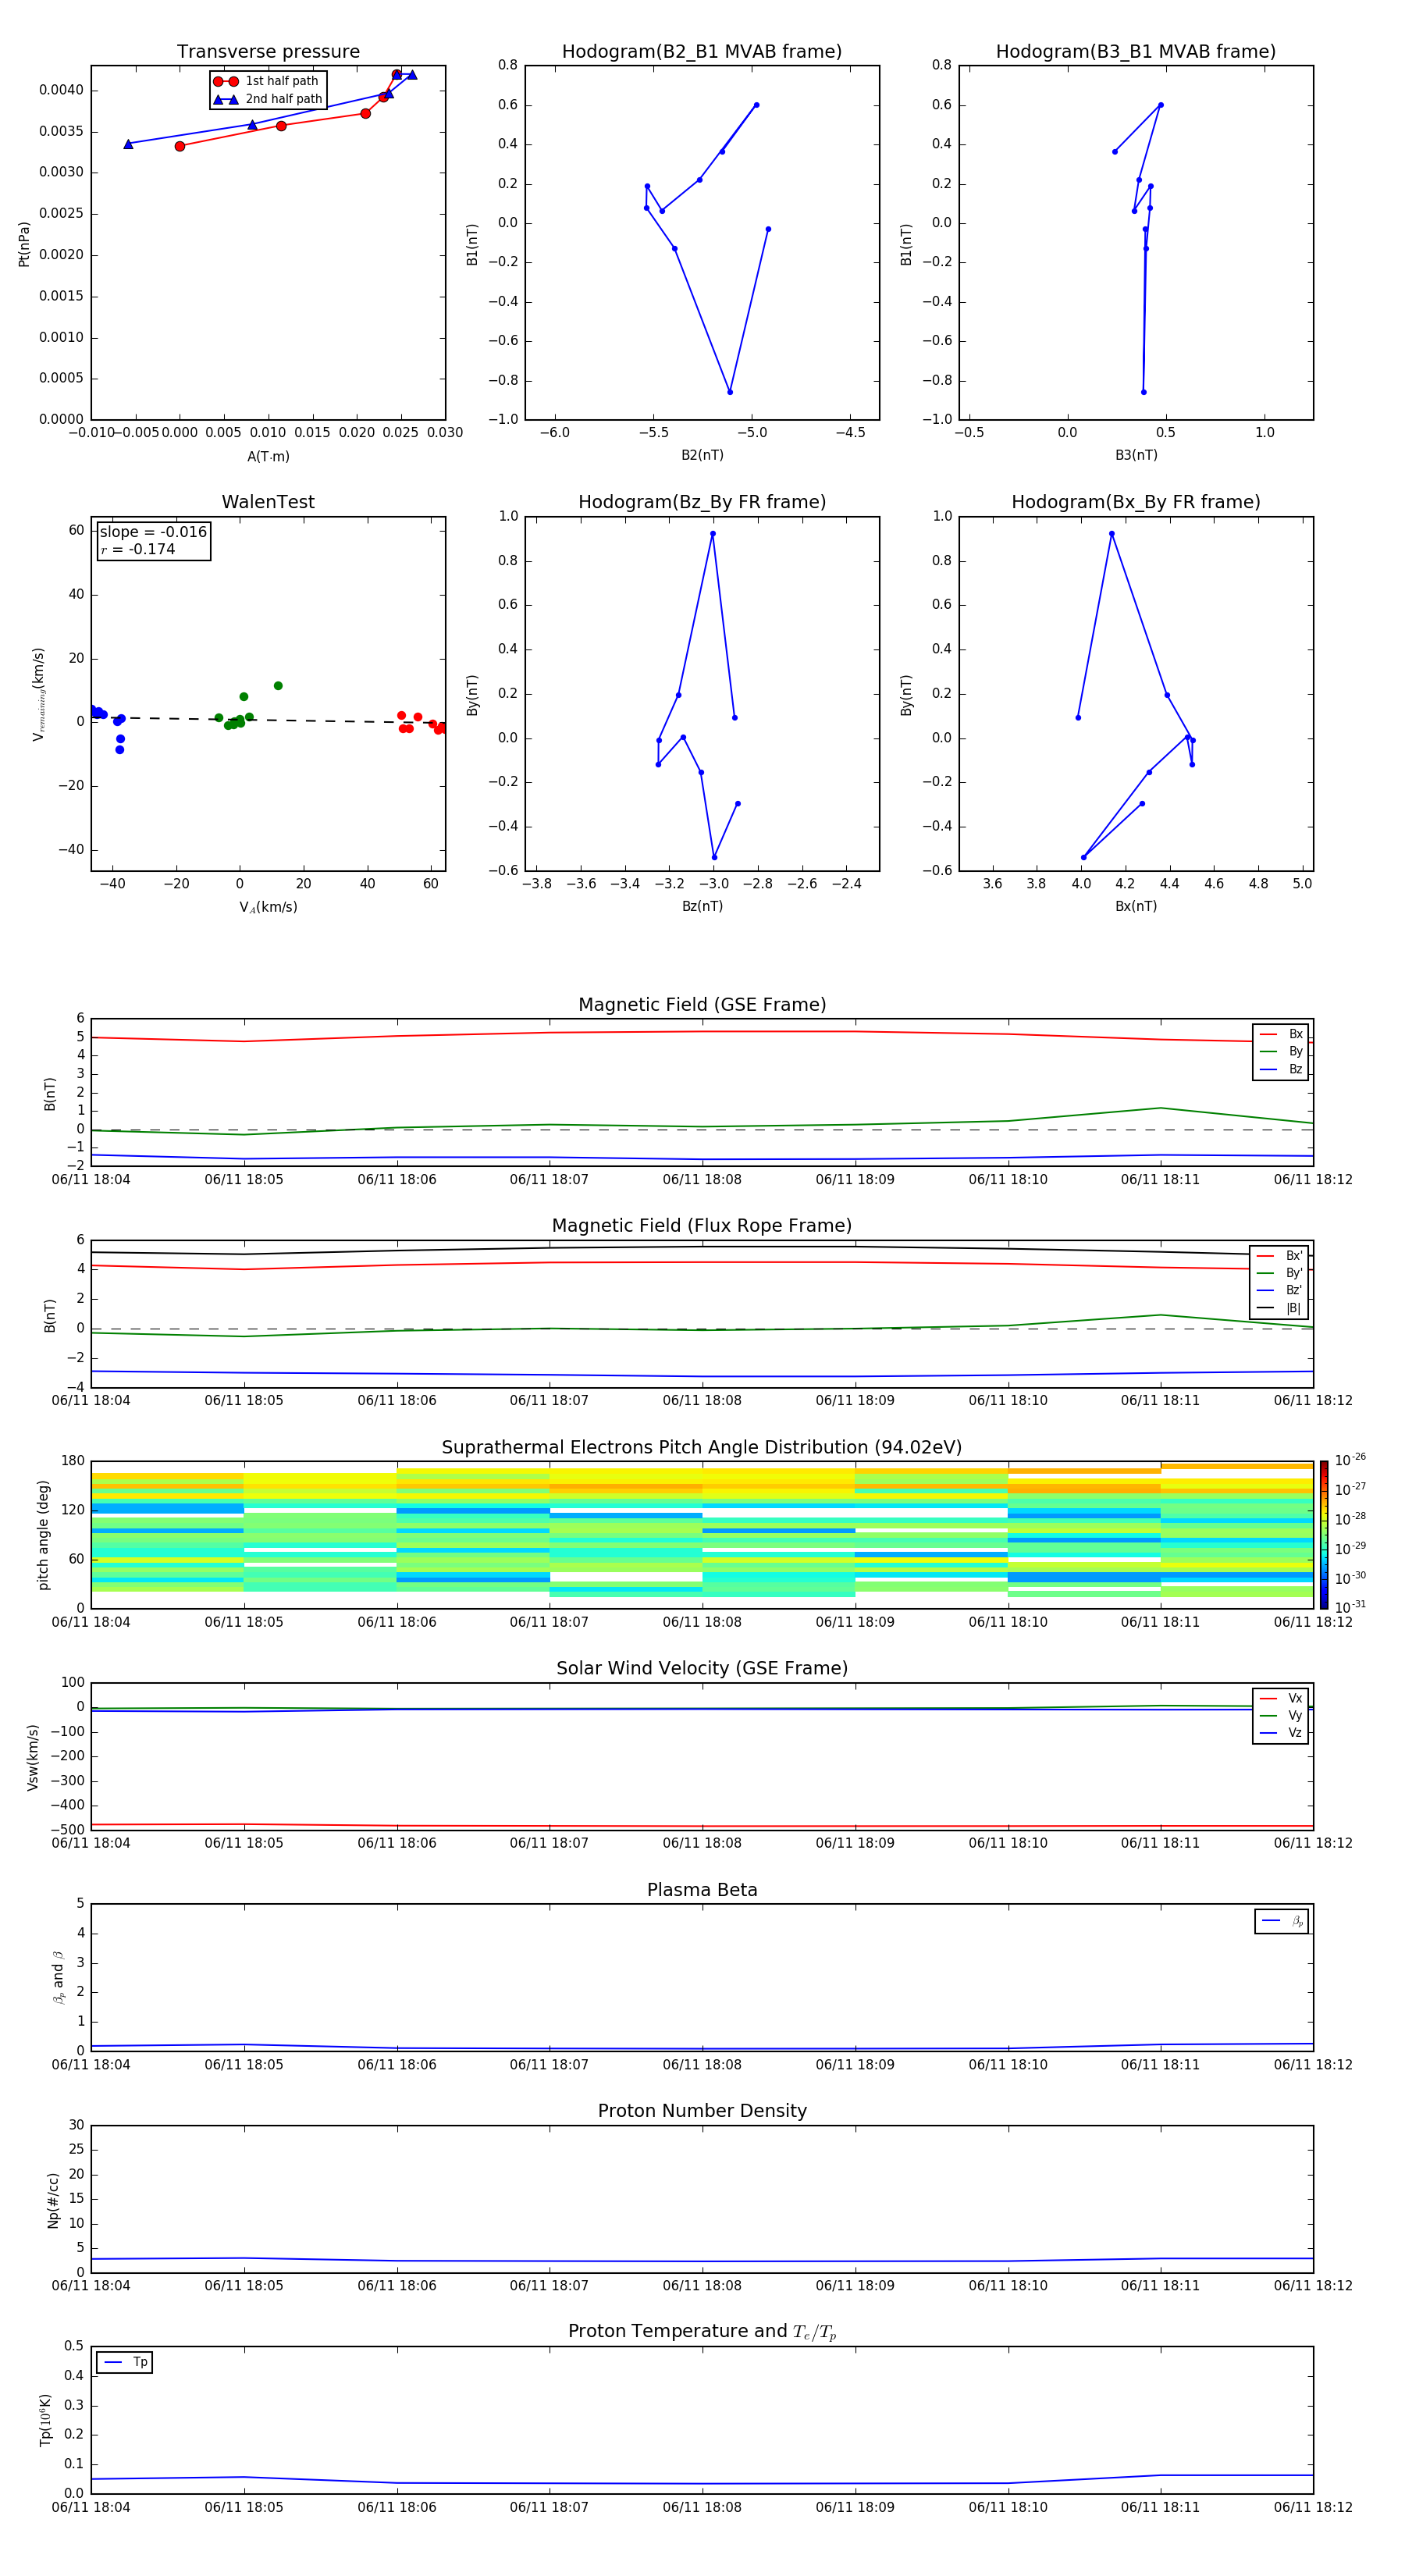Click the "Np(#/cc)" y-axis label
1405x2576 pixels.
53,2200
